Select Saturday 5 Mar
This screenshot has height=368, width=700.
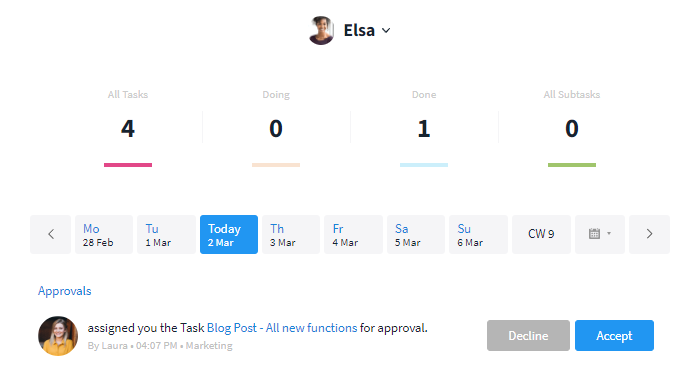pos(416,234)
